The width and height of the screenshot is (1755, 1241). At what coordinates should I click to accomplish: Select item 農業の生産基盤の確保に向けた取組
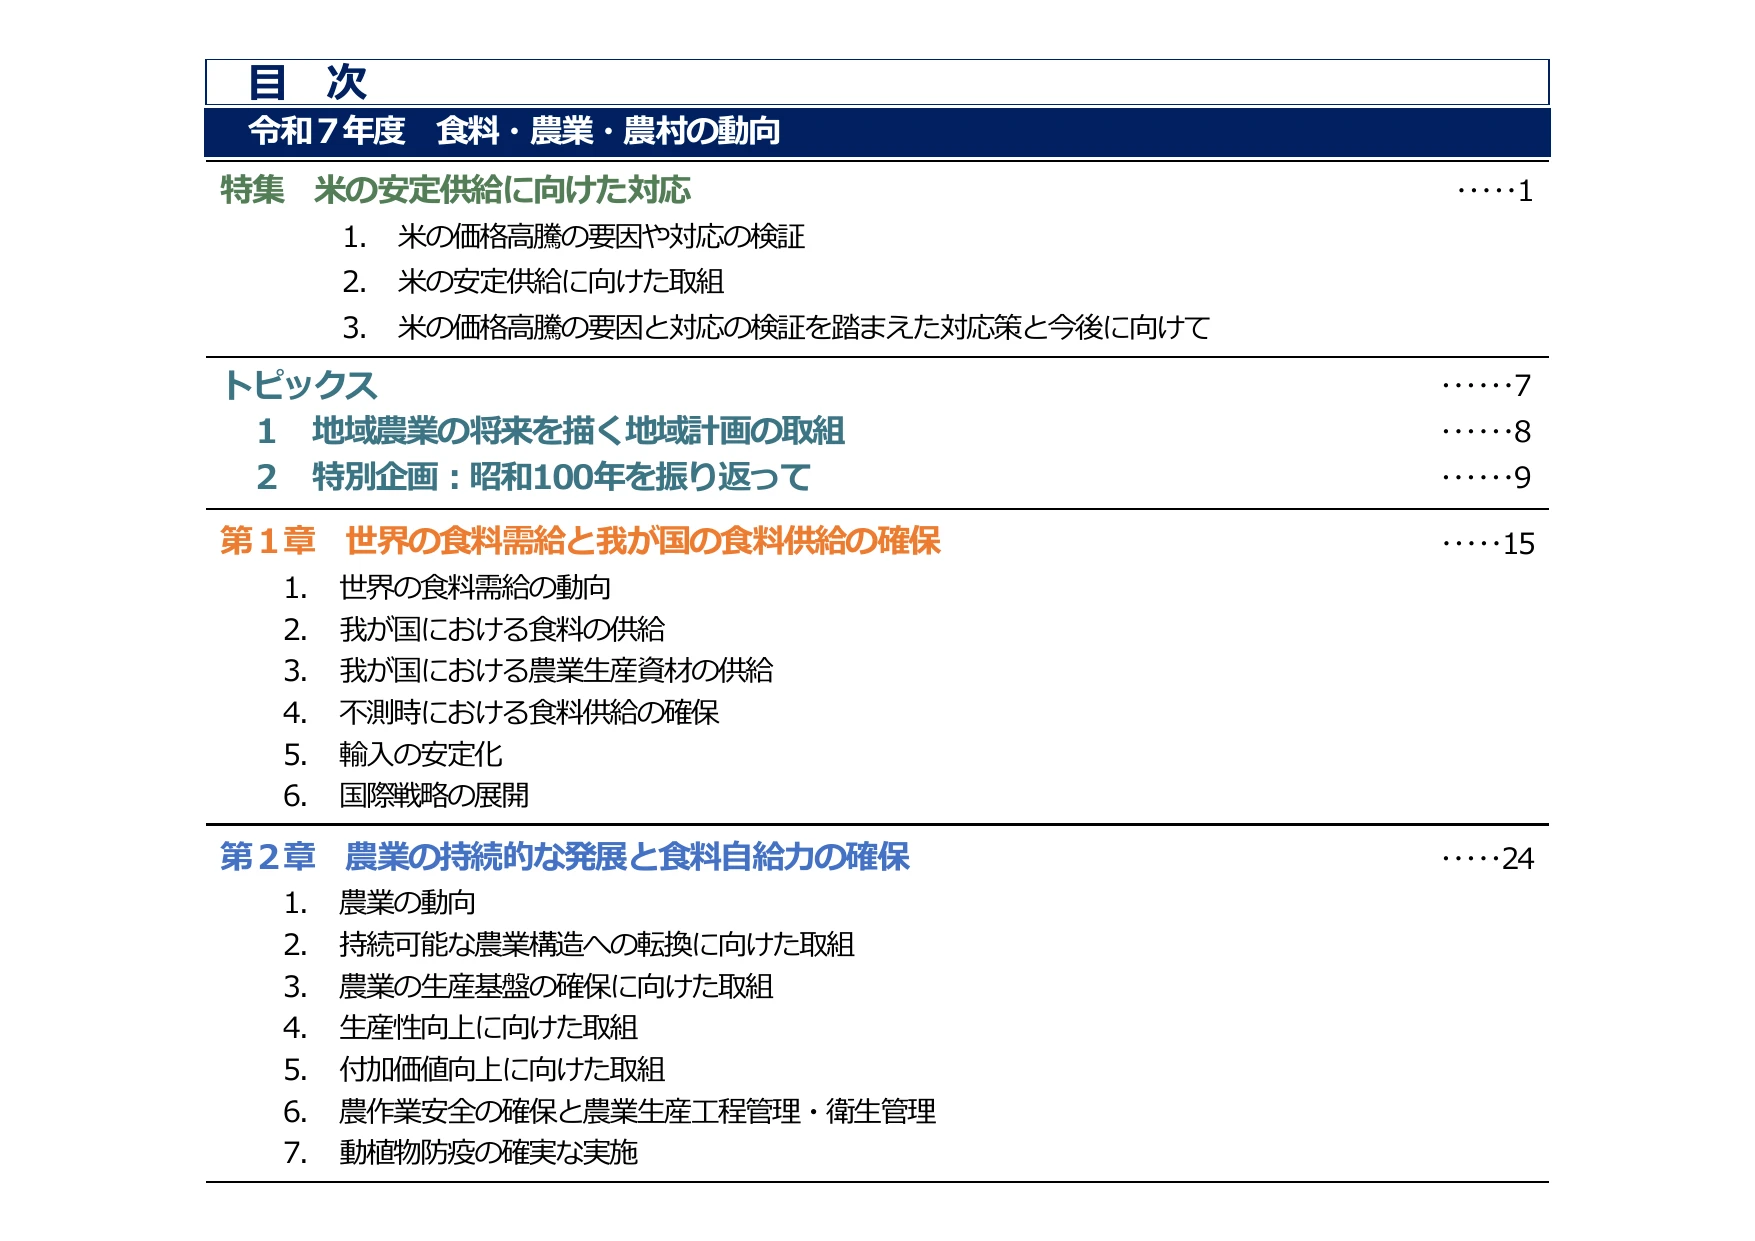point(556,987)
